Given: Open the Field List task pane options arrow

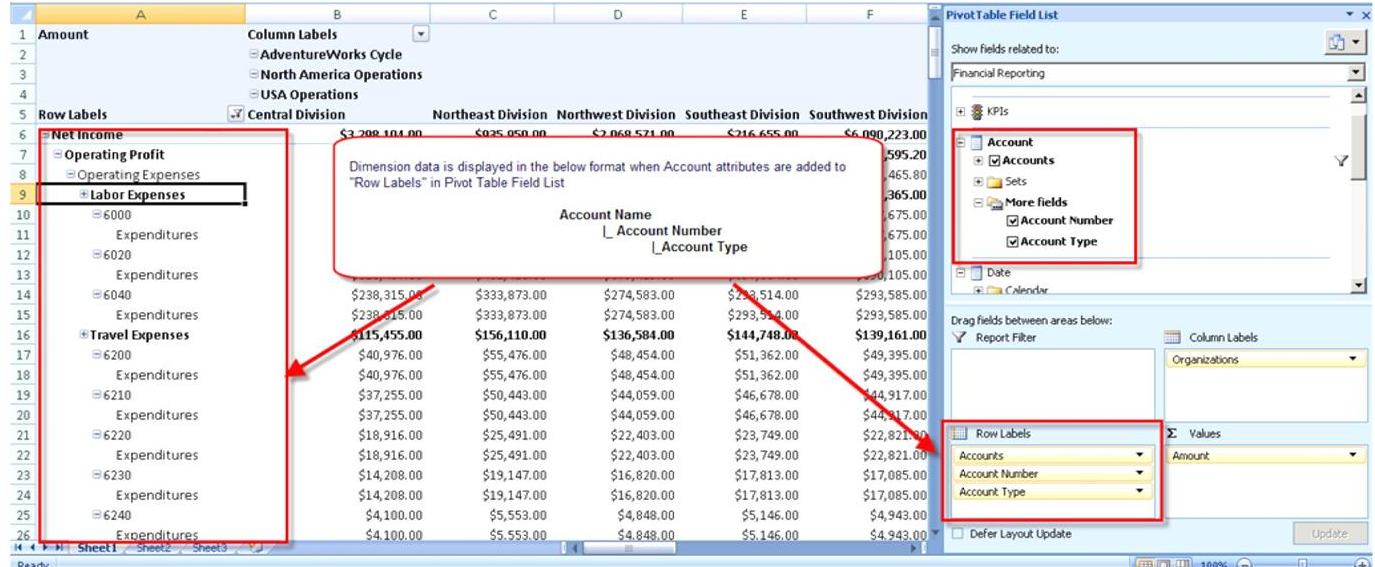Looking at the screenshot, I should pos(1351,15).
